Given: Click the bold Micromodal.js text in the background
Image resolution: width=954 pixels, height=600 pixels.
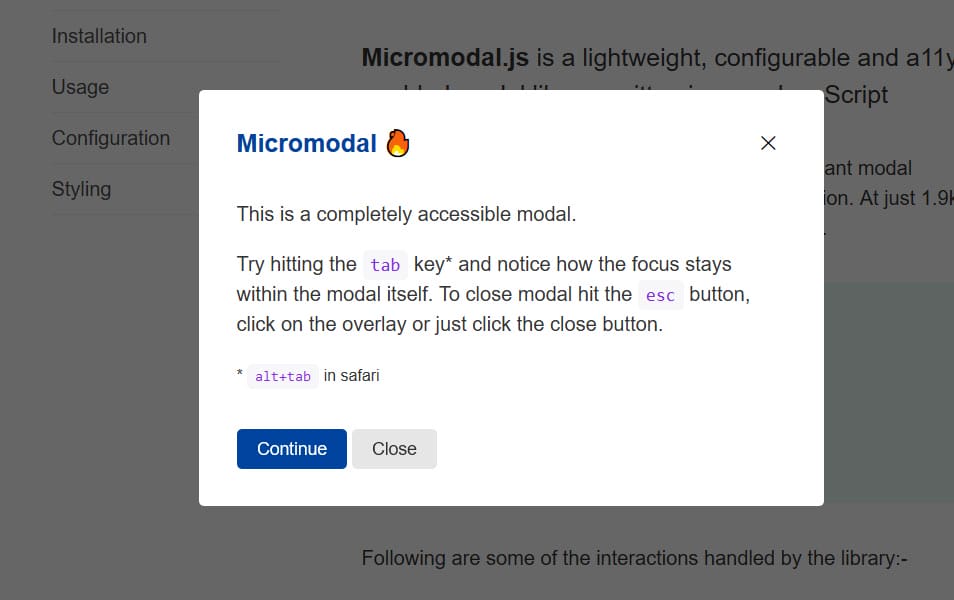Looking at the screenshot, I should [445, 57].
